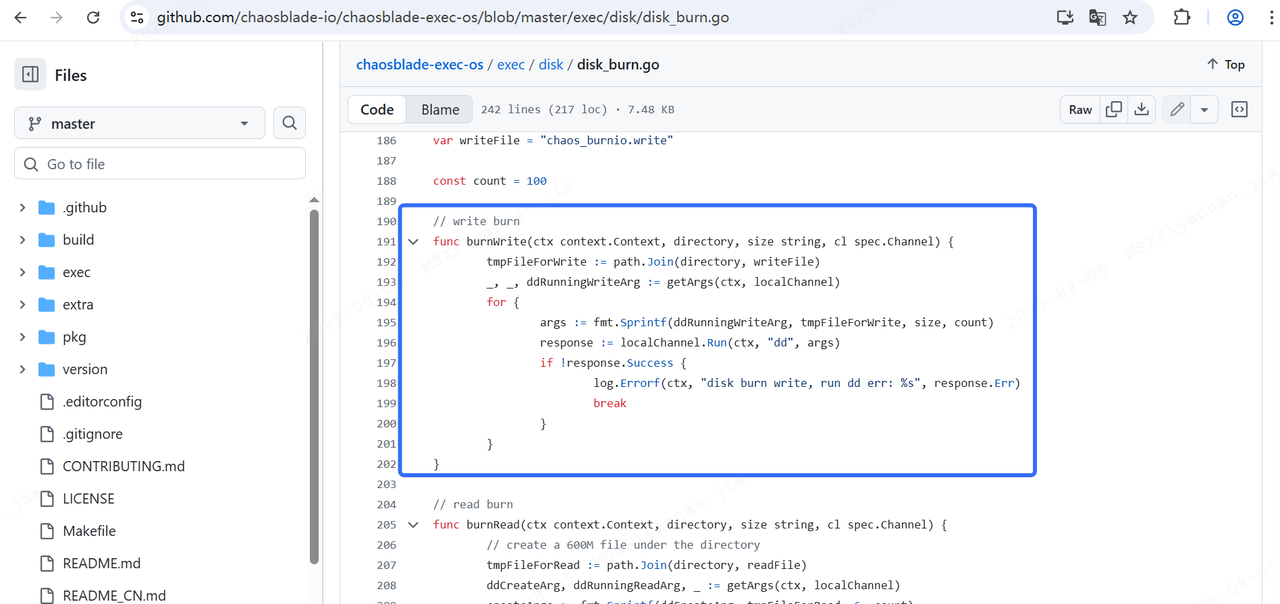Screen dimensions: 1280x604
Task: Switch to the Blame tab
Action: click(440, 109)
